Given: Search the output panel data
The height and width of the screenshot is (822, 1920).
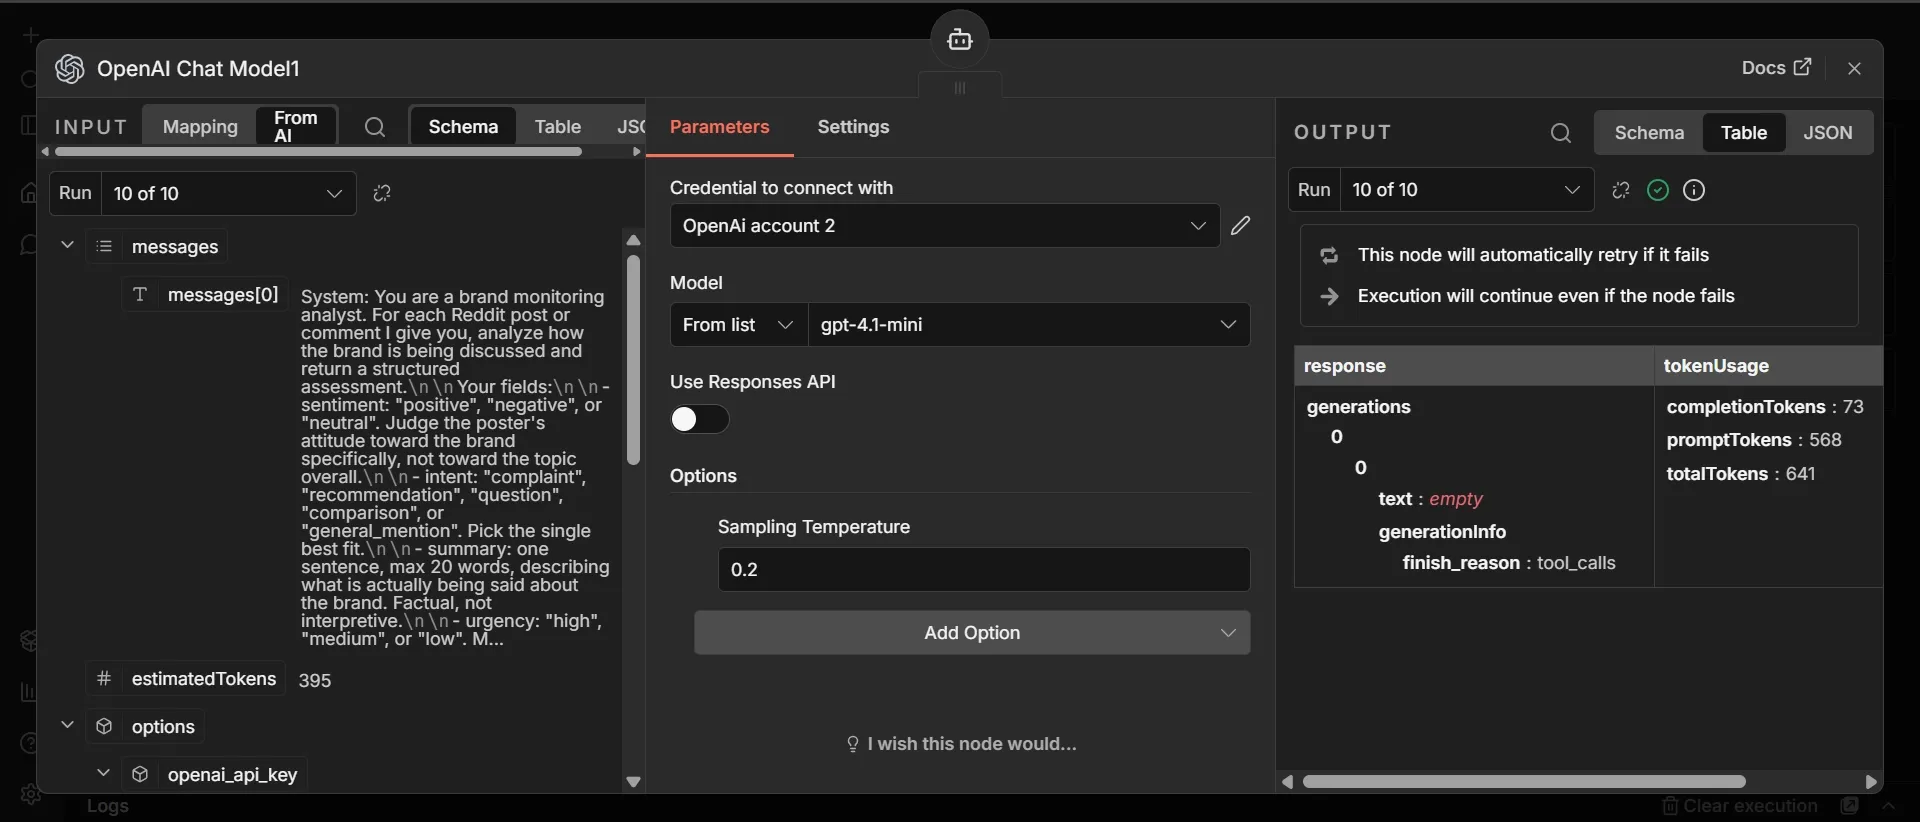Looking at the screenshot, I should point(1561,133).
